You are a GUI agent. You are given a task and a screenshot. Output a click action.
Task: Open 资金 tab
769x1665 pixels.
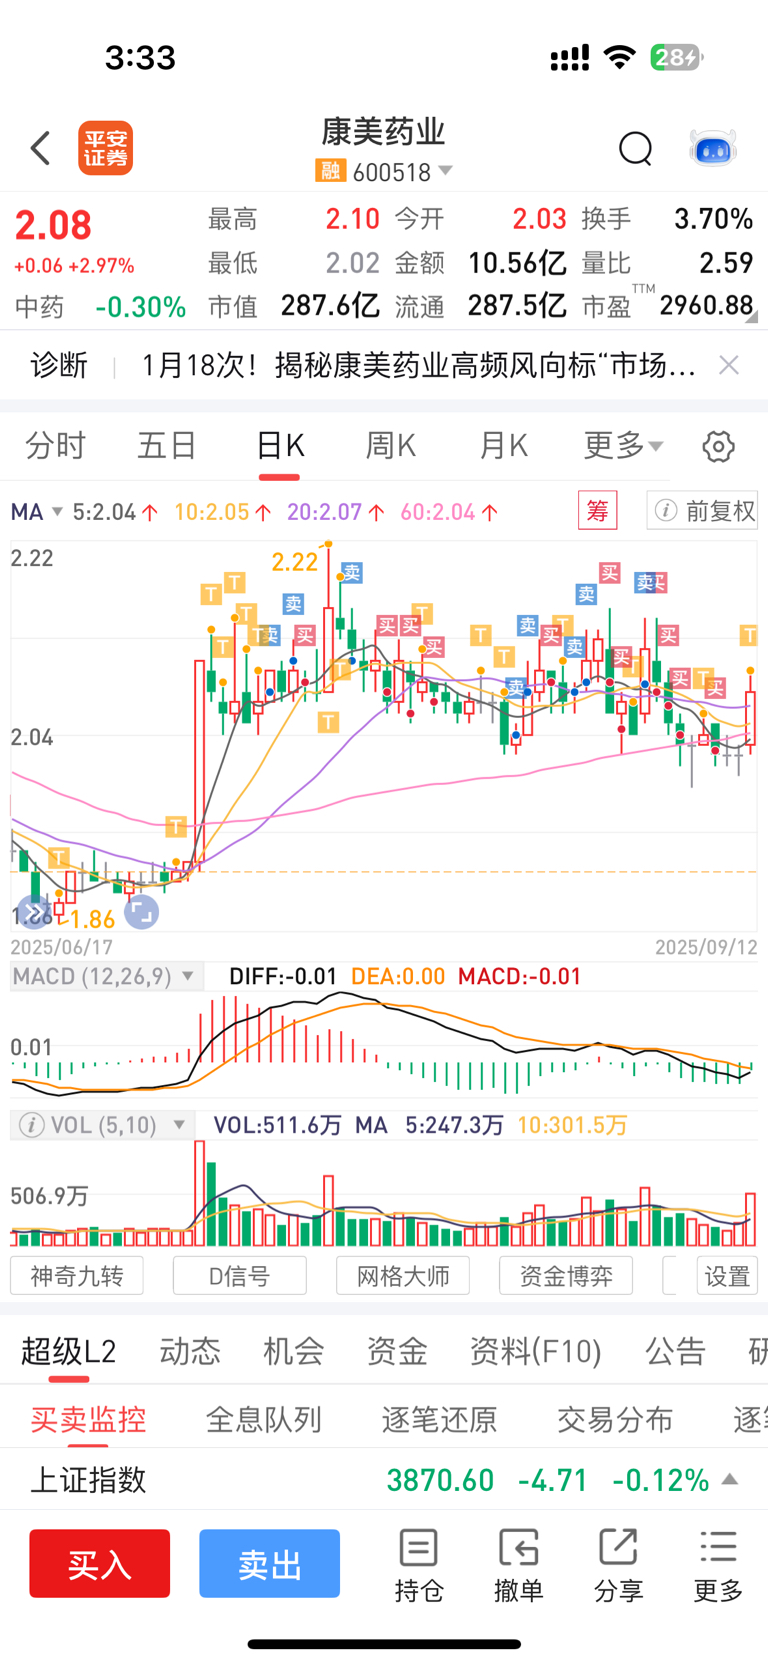click(397, 1352)
